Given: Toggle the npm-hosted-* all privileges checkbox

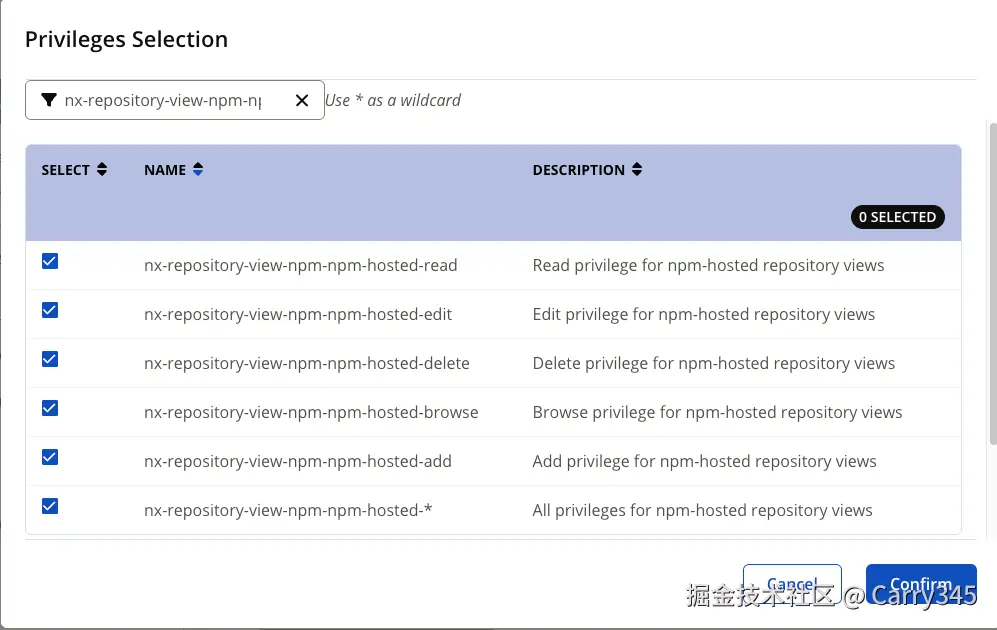Looking at the screenshot, I should tap(50, 506).
